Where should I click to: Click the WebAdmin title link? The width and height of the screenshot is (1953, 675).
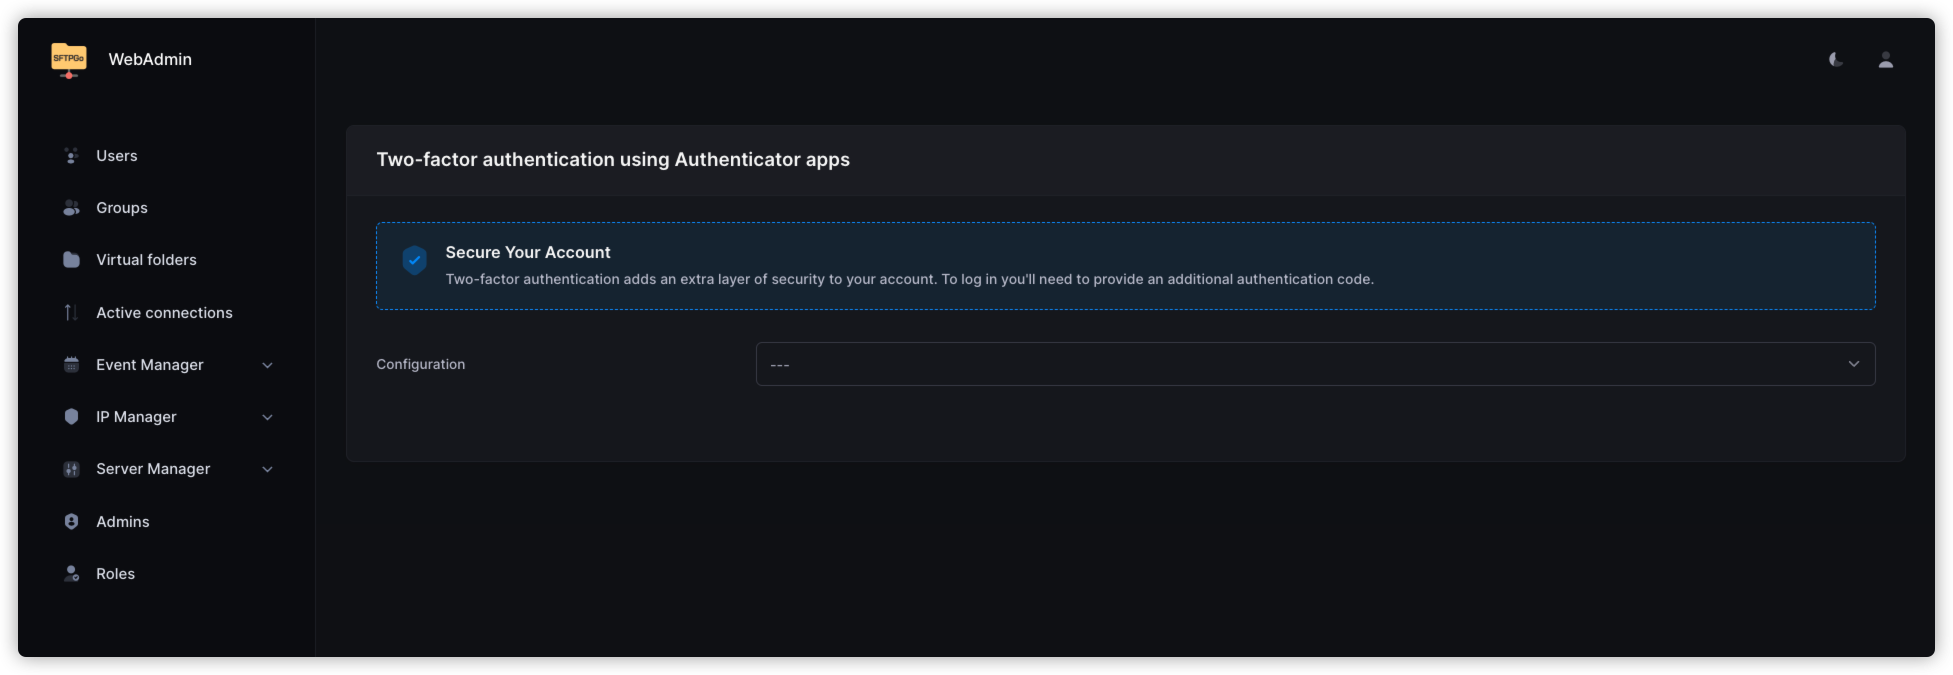150,59
